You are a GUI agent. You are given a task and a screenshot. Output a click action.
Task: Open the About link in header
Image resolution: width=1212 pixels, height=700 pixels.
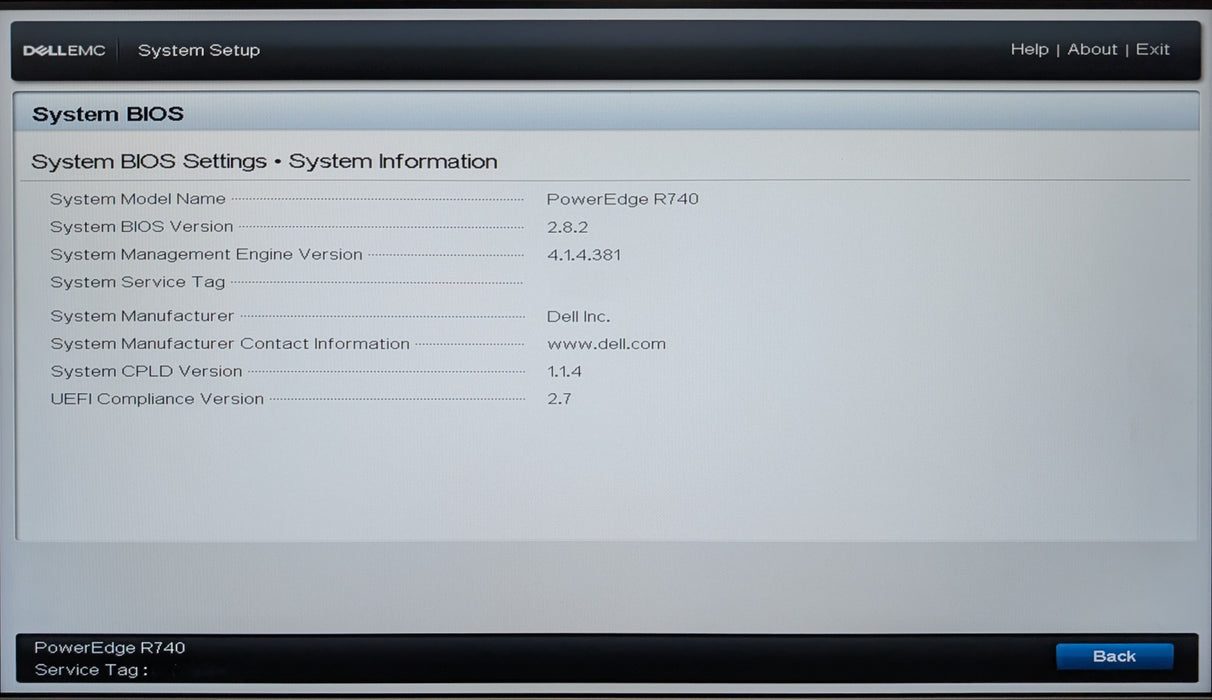1092,49
